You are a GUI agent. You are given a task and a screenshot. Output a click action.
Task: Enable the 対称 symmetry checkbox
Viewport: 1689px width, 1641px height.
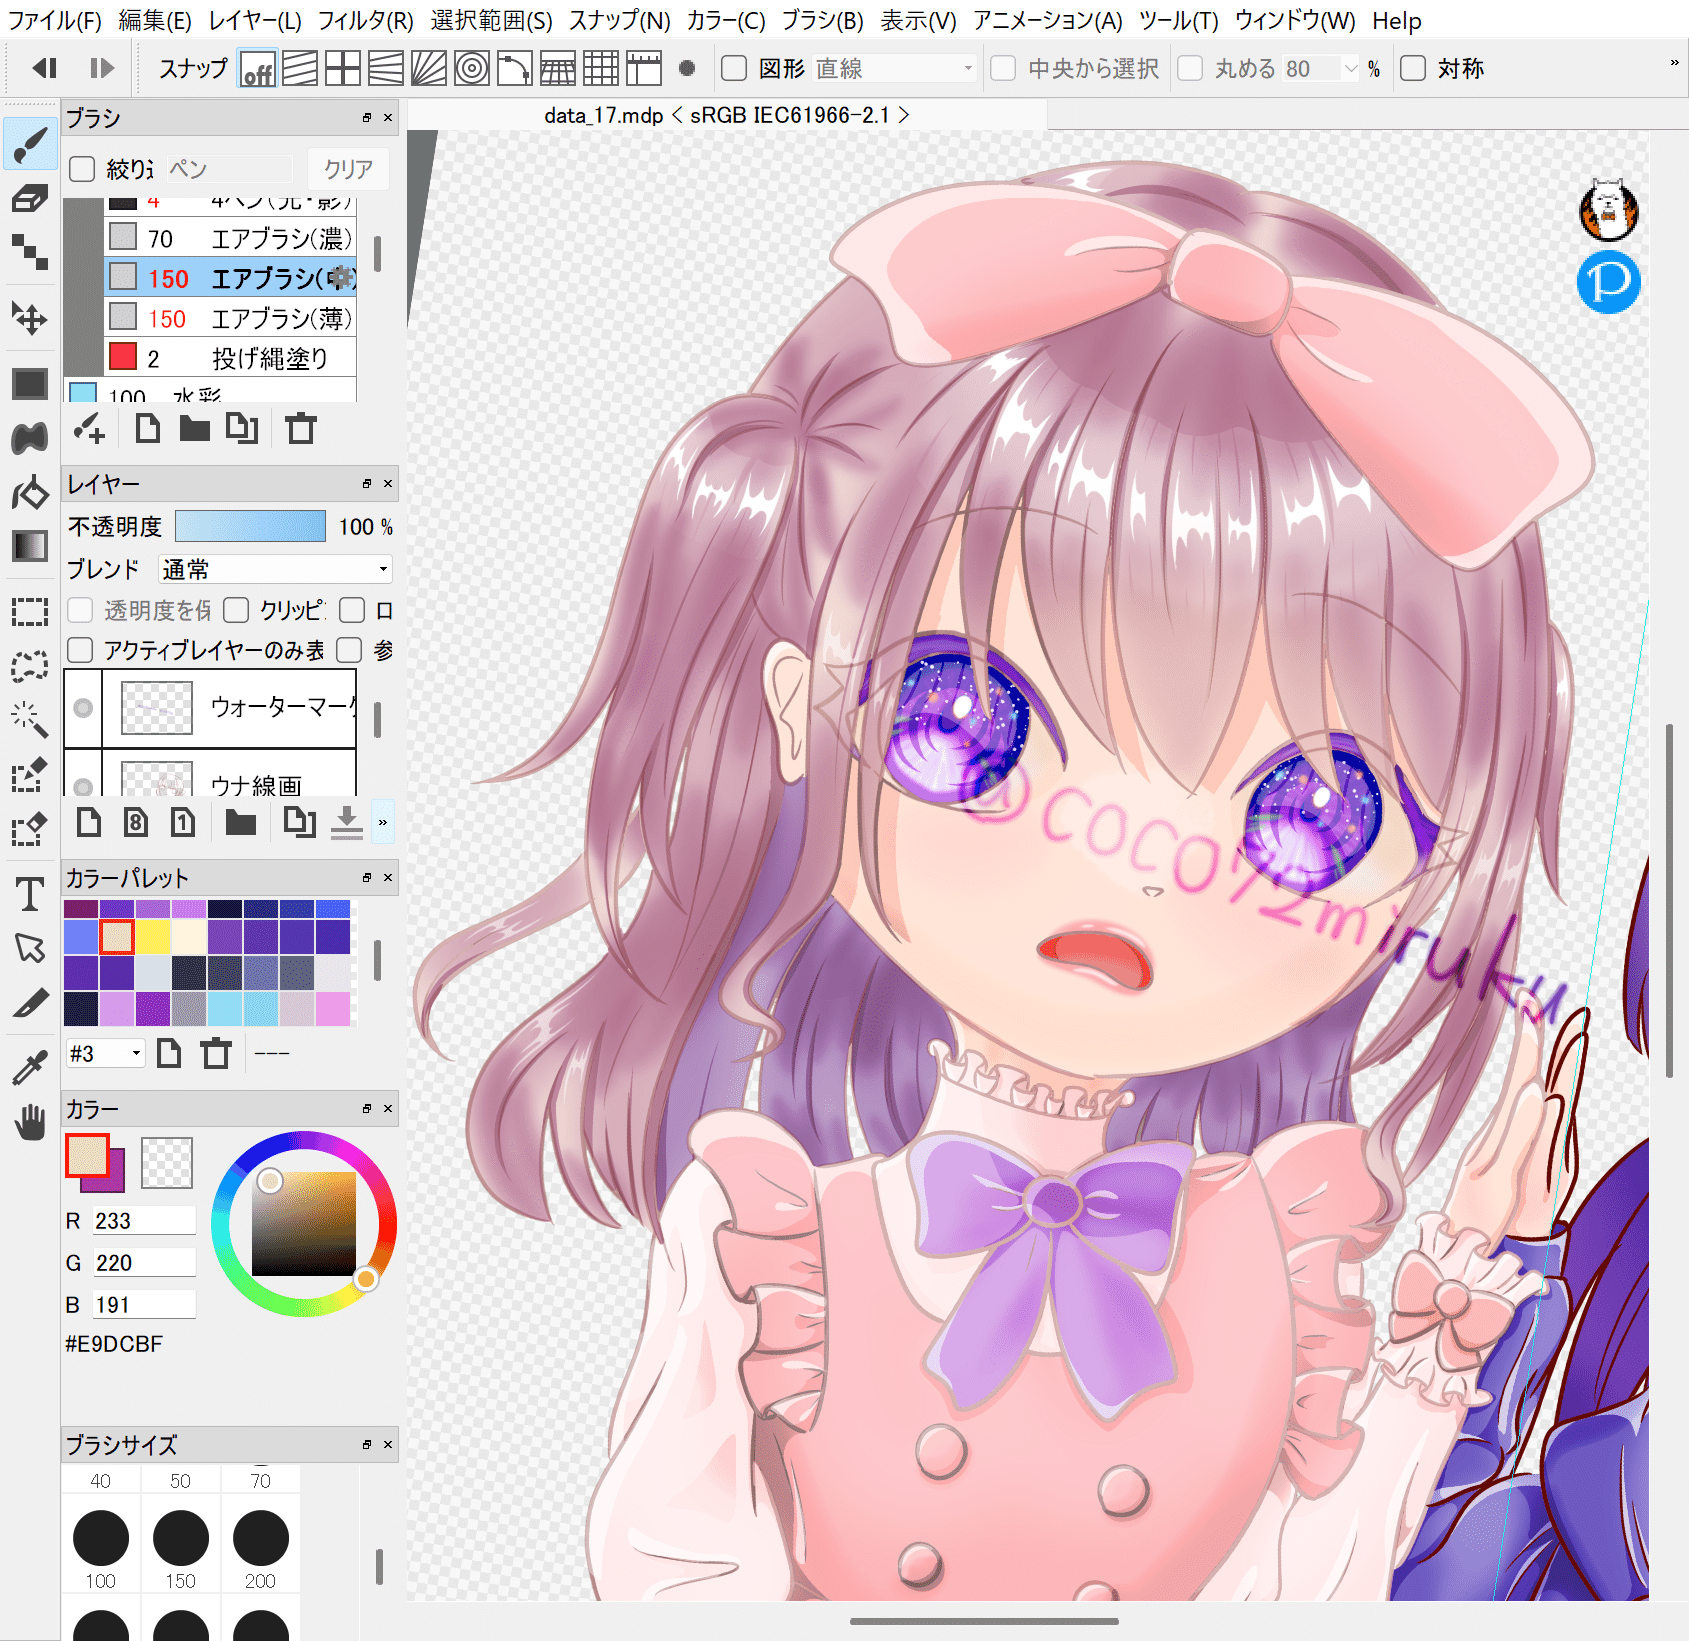point(1413,68)
